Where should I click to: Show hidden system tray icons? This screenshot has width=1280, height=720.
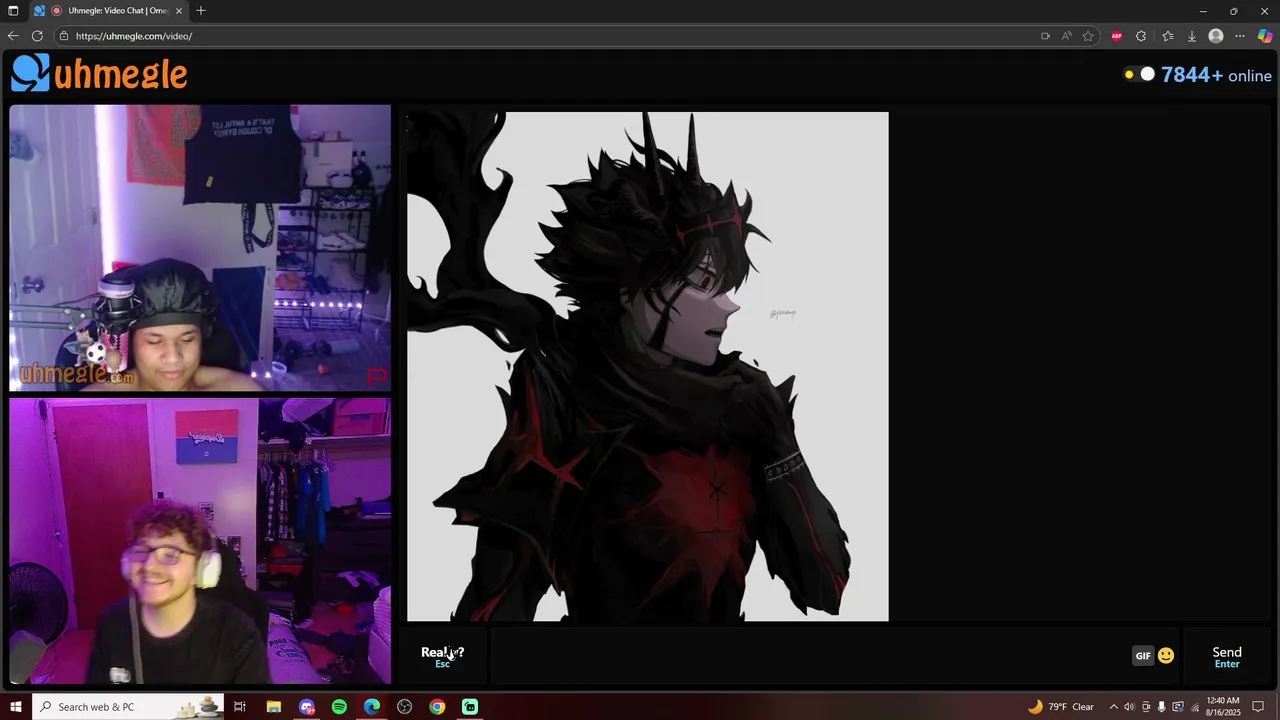[x=1113, y=707]
